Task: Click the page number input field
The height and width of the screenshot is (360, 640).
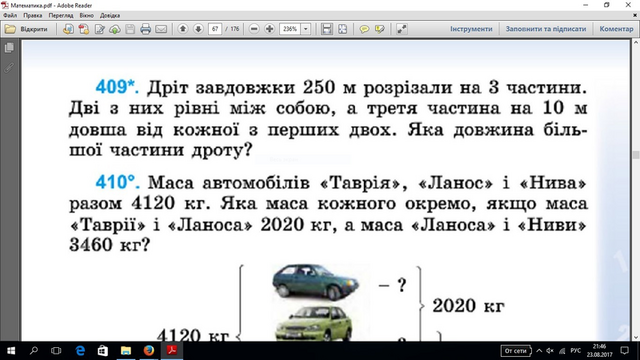Action: 215,29
